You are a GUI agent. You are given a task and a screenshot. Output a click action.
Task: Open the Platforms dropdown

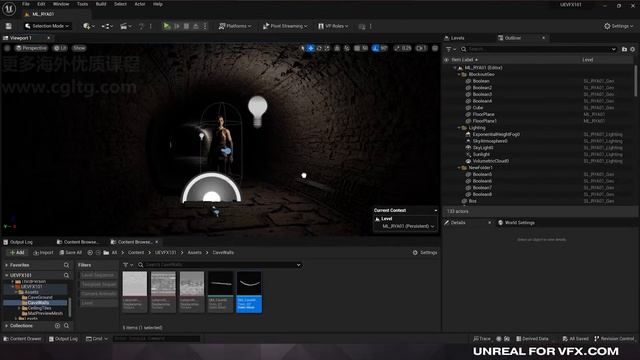235,26
